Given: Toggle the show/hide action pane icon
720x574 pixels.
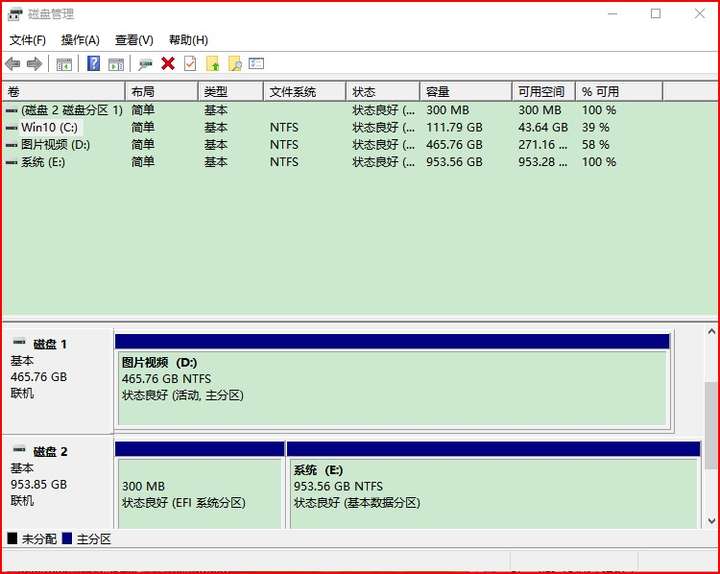Looking at the screenshot, I should tap(116, 64).
